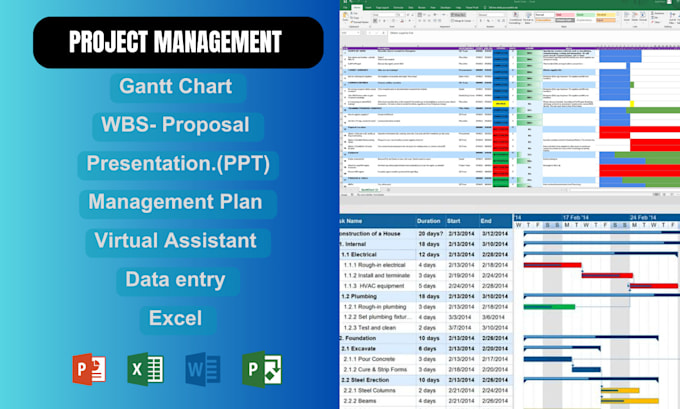Select the 1.1 Electrical summary task row
The height and width of the screenshot is (409, 680).
point(426,255)
